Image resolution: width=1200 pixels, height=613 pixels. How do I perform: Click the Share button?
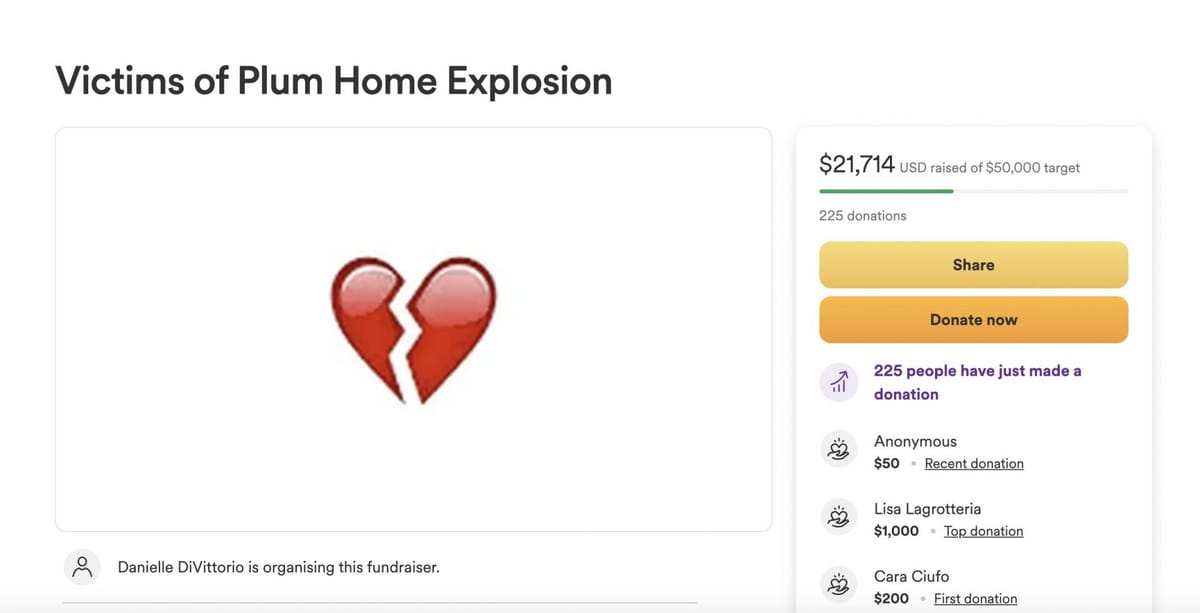(x=973, y=264)
